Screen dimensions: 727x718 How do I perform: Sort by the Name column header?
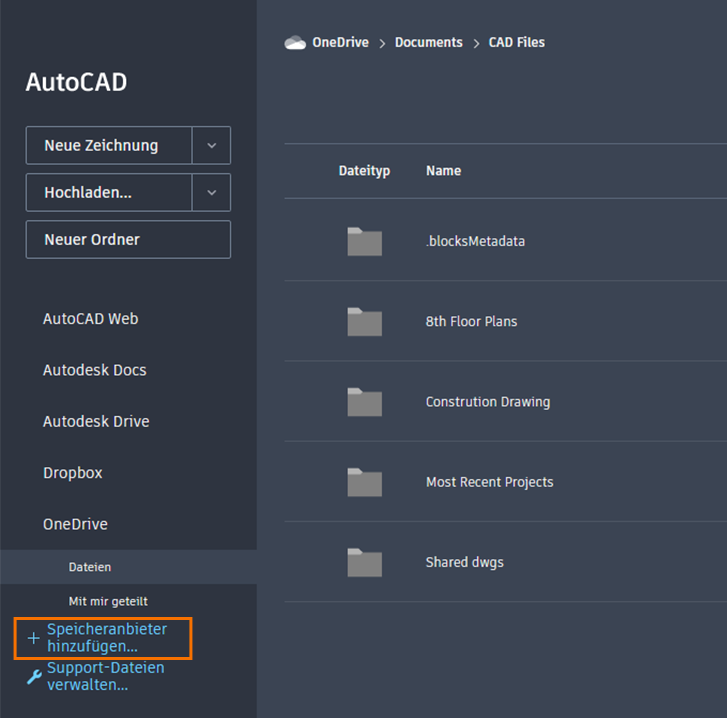443,171
